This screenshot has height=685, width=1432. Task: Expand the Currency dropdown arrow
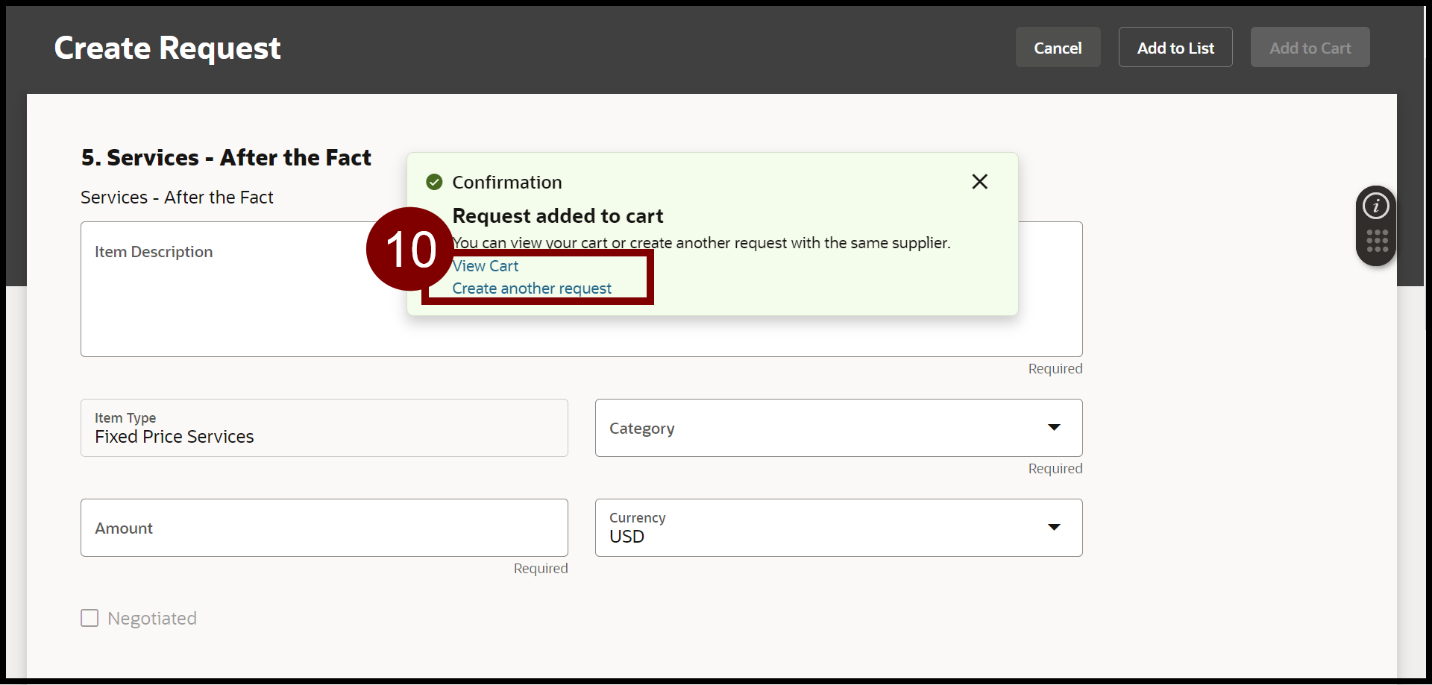point(1053,527)
